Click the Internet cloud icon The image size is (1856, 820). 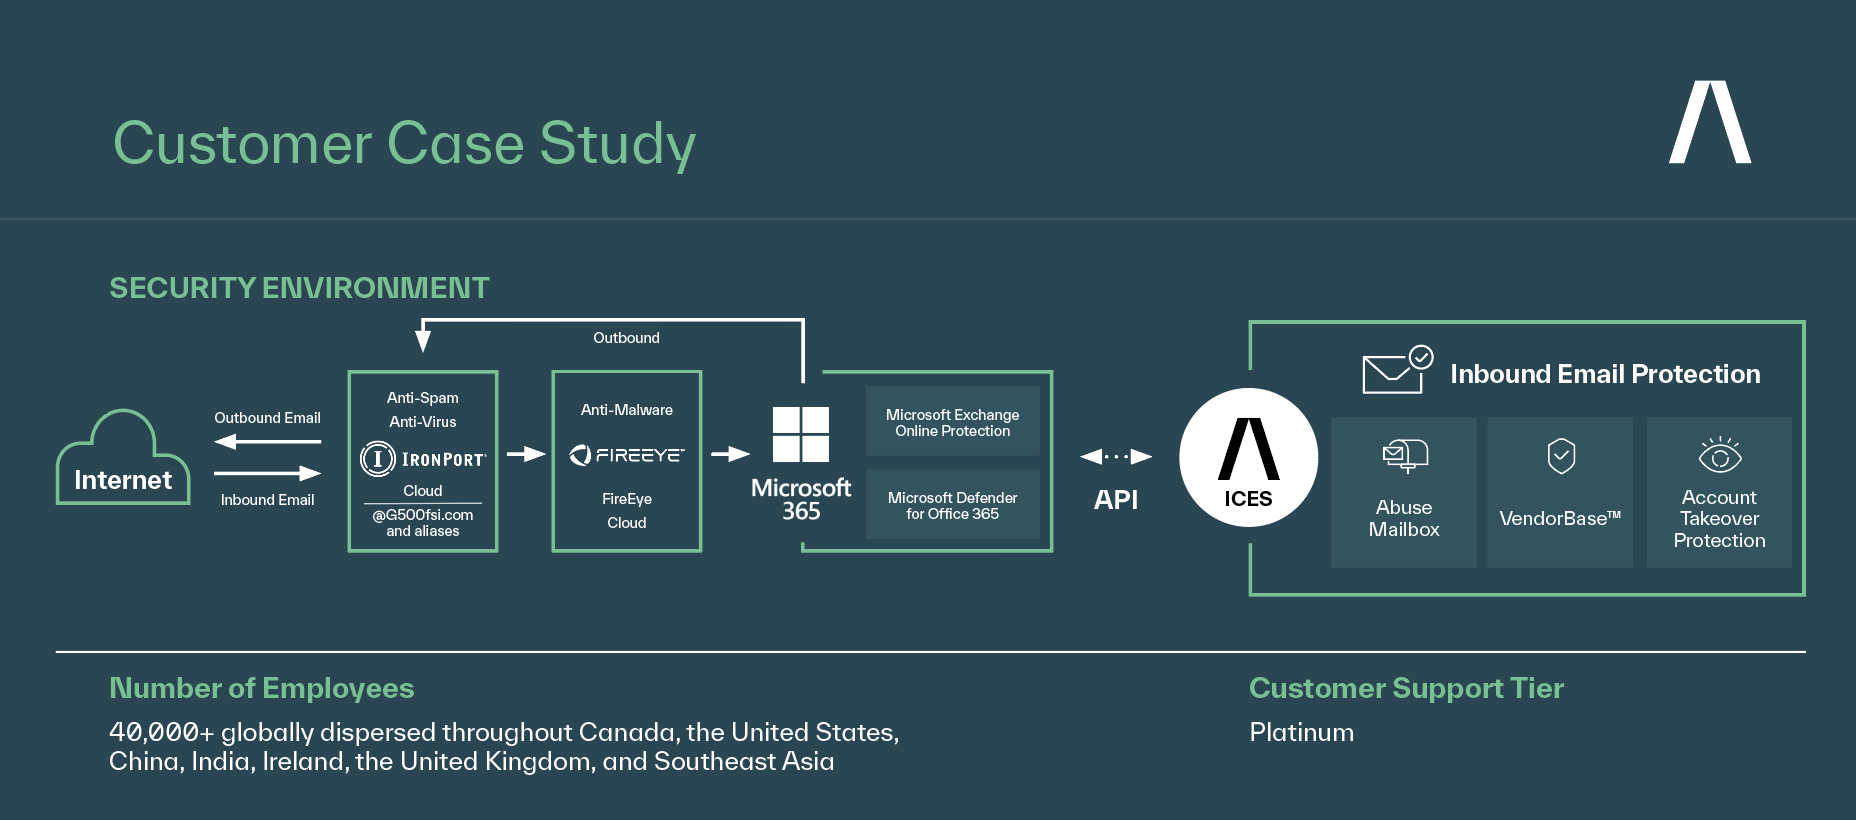pos(123,456)
